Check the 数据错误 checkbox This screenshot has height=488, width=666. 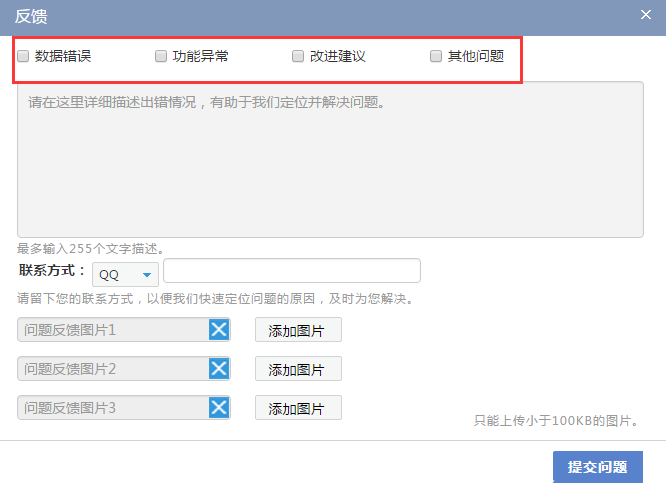pyautogui.click(x=23, y=57)
